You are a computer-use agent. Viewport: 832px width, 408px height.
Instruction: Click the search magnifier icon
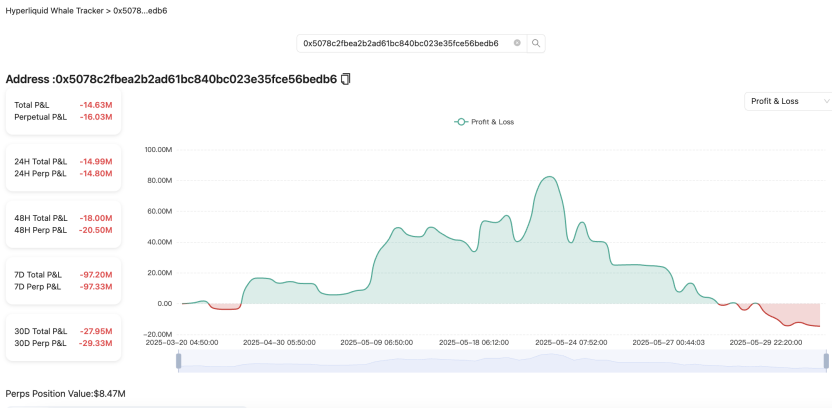tap(536, 44)
